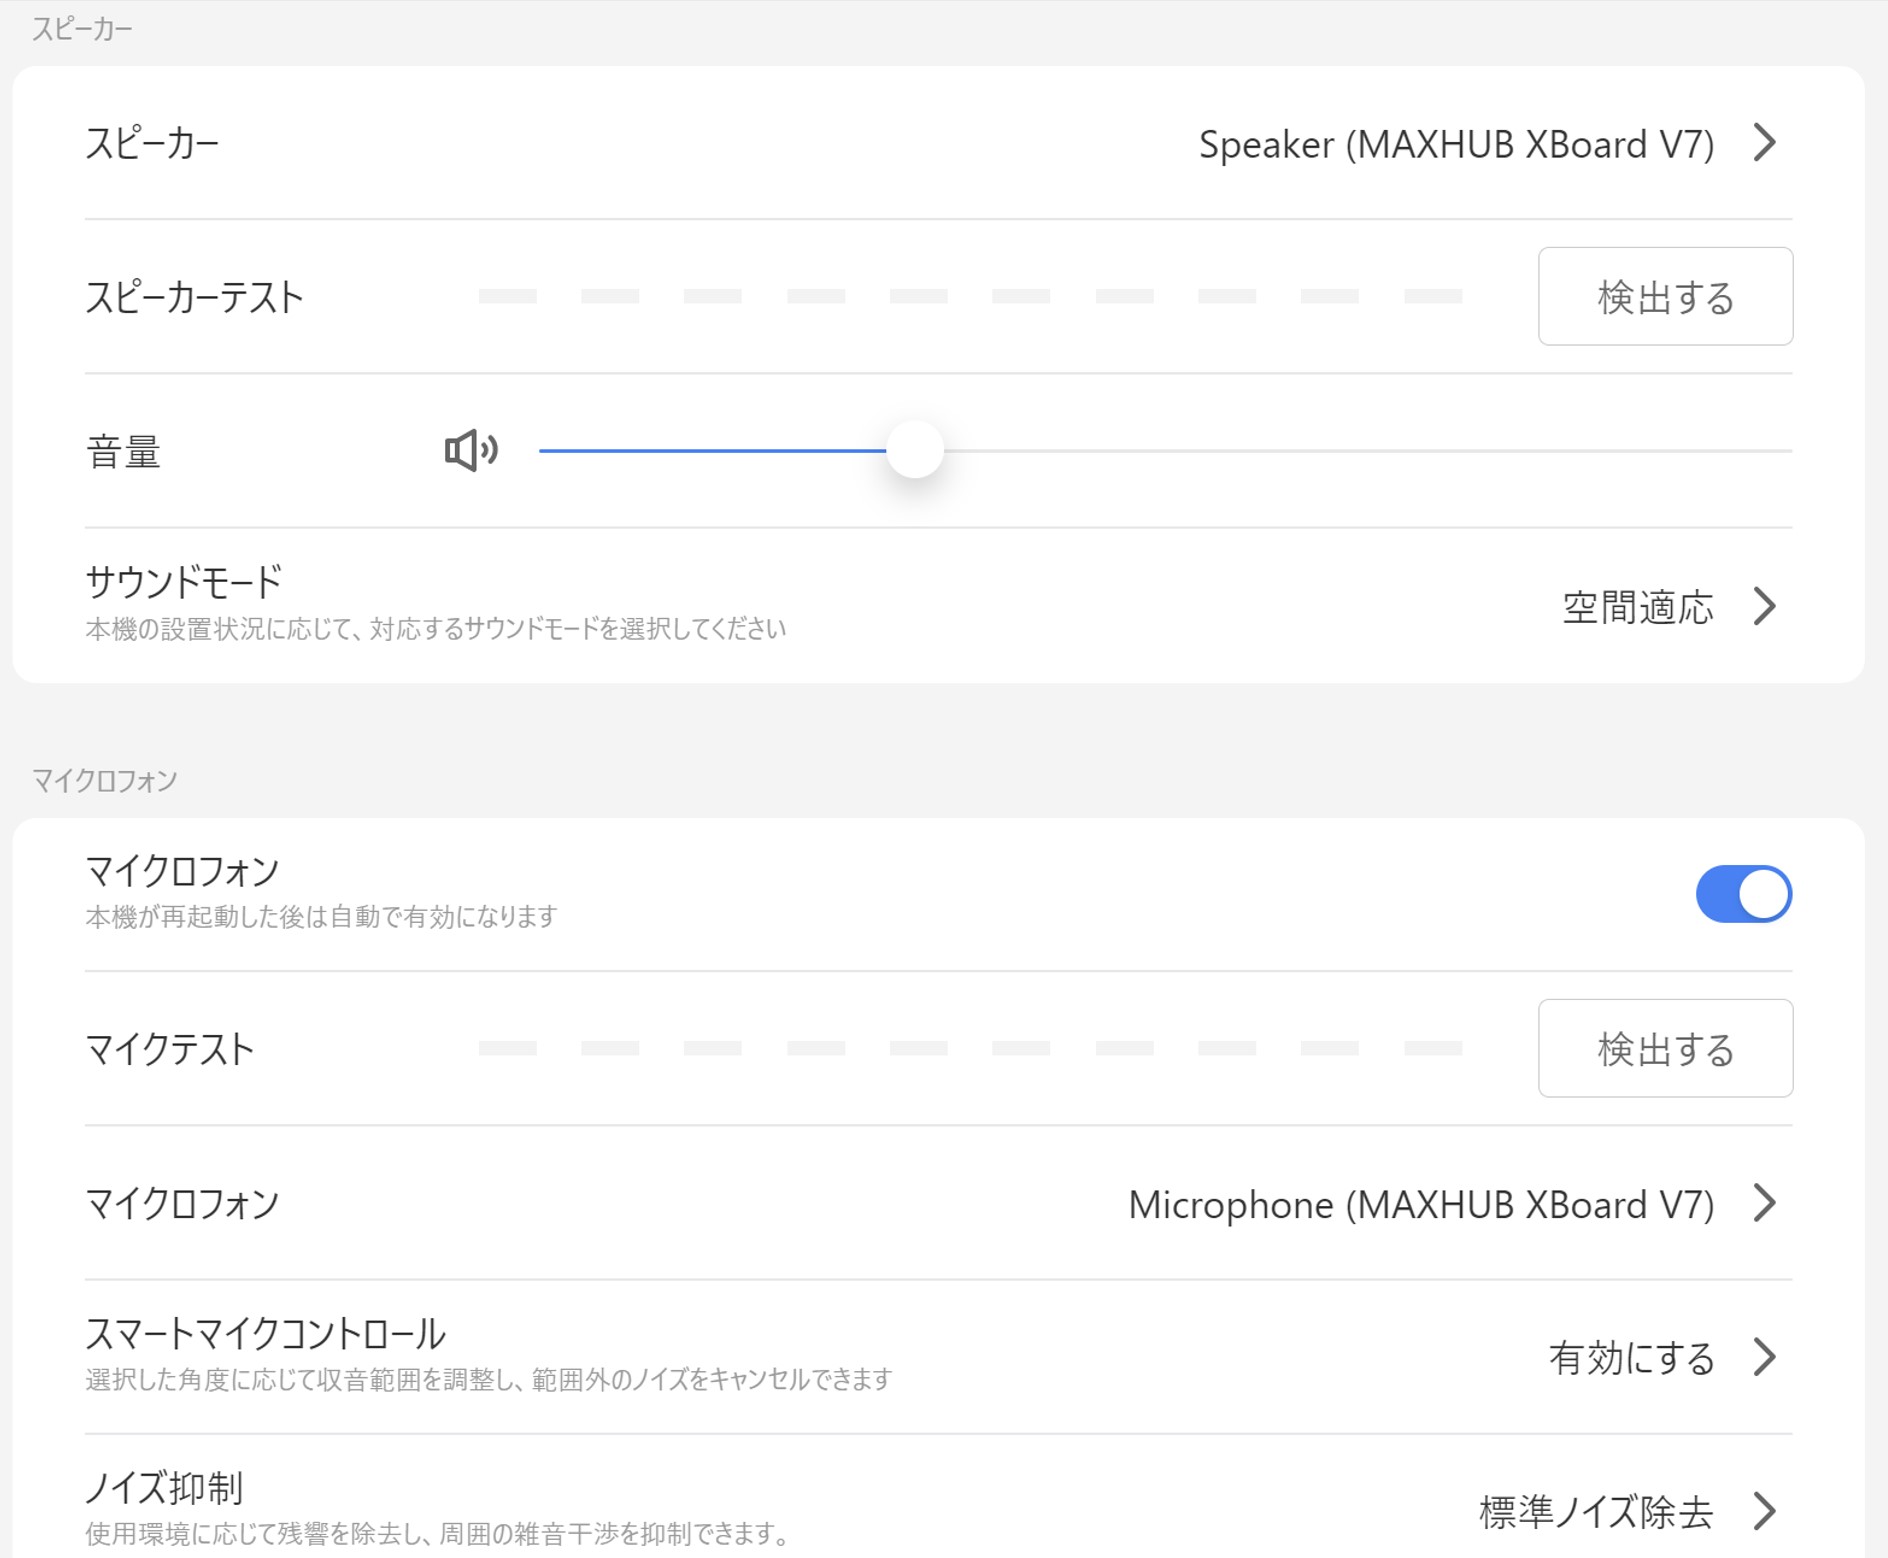Select the 標準ノイズ除去 noise setting value
This screenshot has height=1558, width=1888.
(1596, 1512)
